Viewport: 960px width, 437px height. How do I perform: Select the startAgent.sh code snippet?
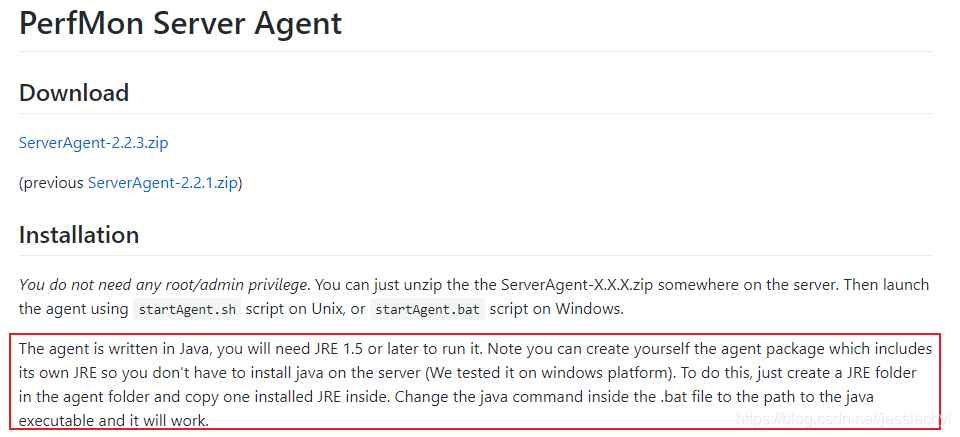[187, 309]
